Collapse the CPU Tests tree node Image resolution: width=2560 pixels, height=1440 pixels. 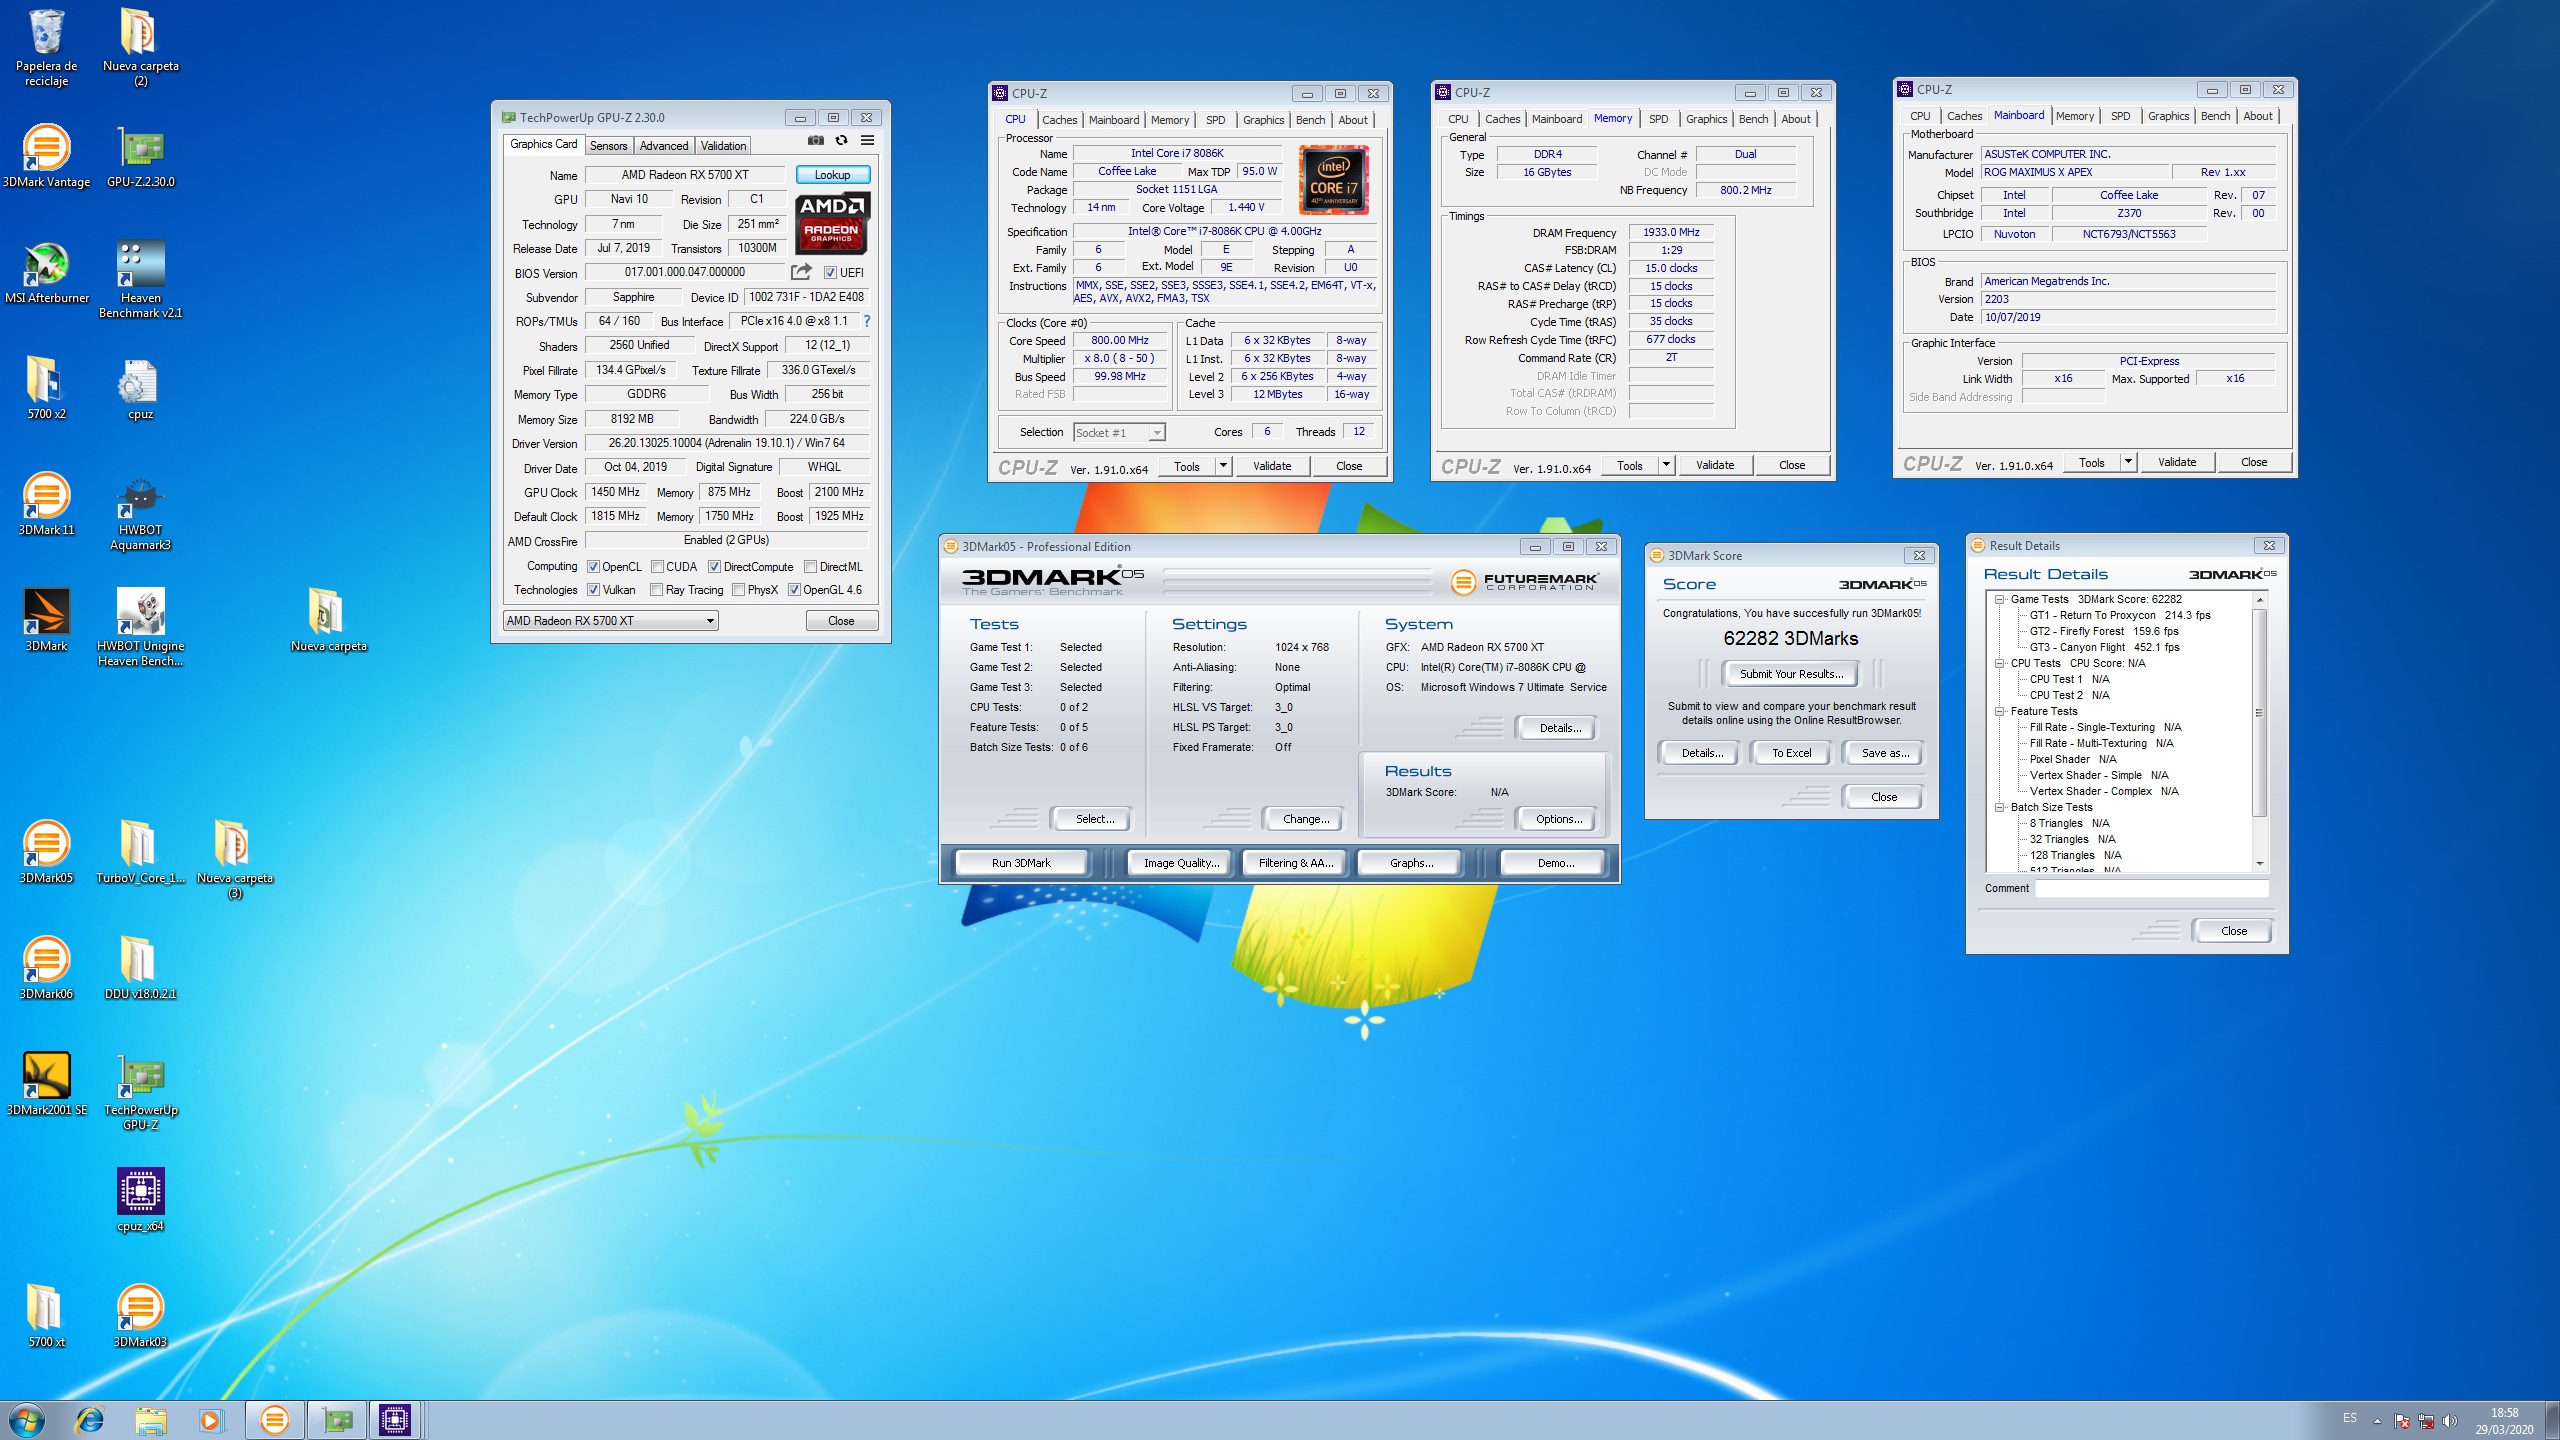[1999, 664]
